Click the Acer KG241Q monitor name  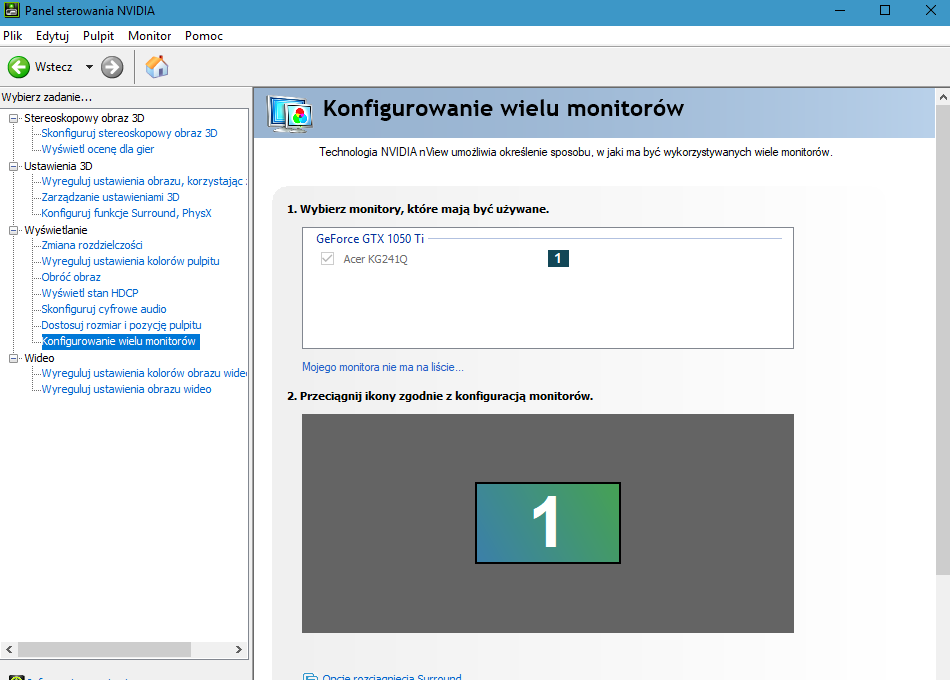point(375,259)
